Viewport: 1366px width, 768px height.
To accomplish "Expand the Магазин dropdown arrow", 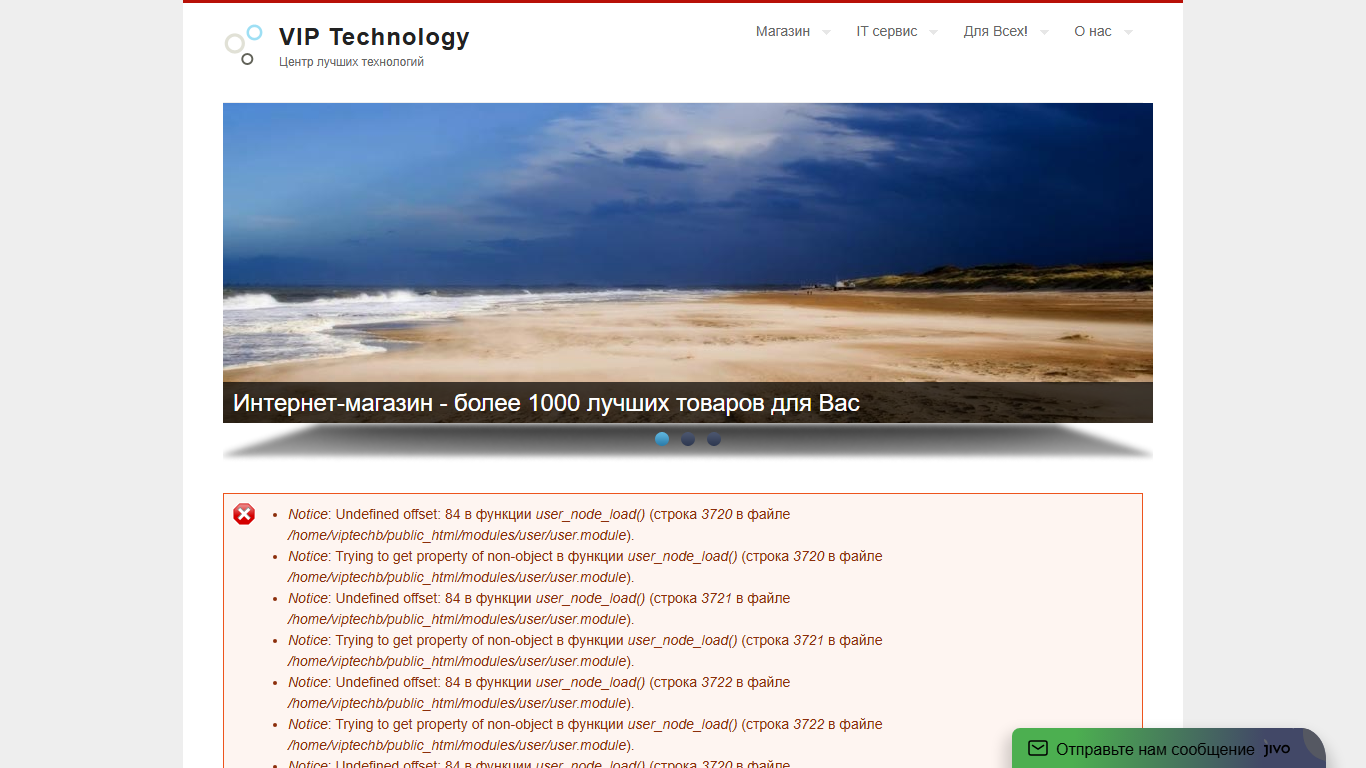I will (x=826, y=32).
